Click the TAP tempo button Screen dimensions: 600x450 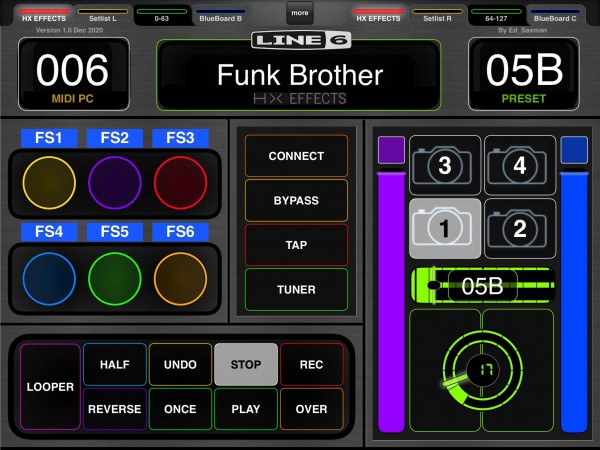(x=296, y=245)
